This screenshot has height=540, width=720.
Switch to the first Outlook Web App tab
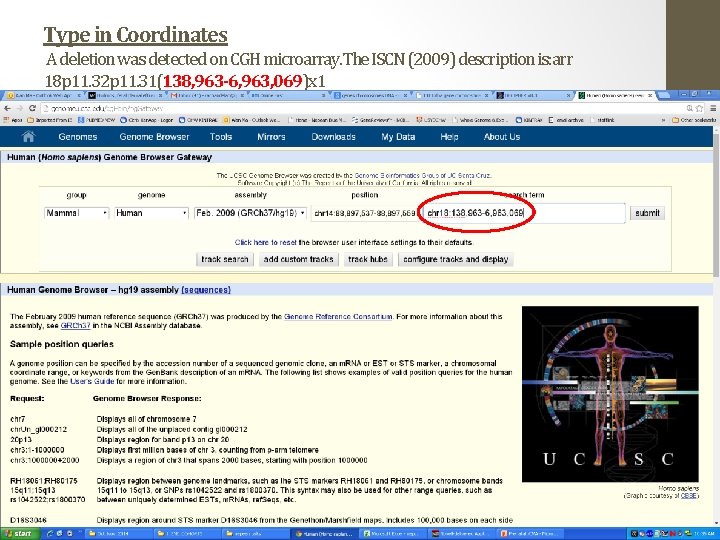point(43,96)
